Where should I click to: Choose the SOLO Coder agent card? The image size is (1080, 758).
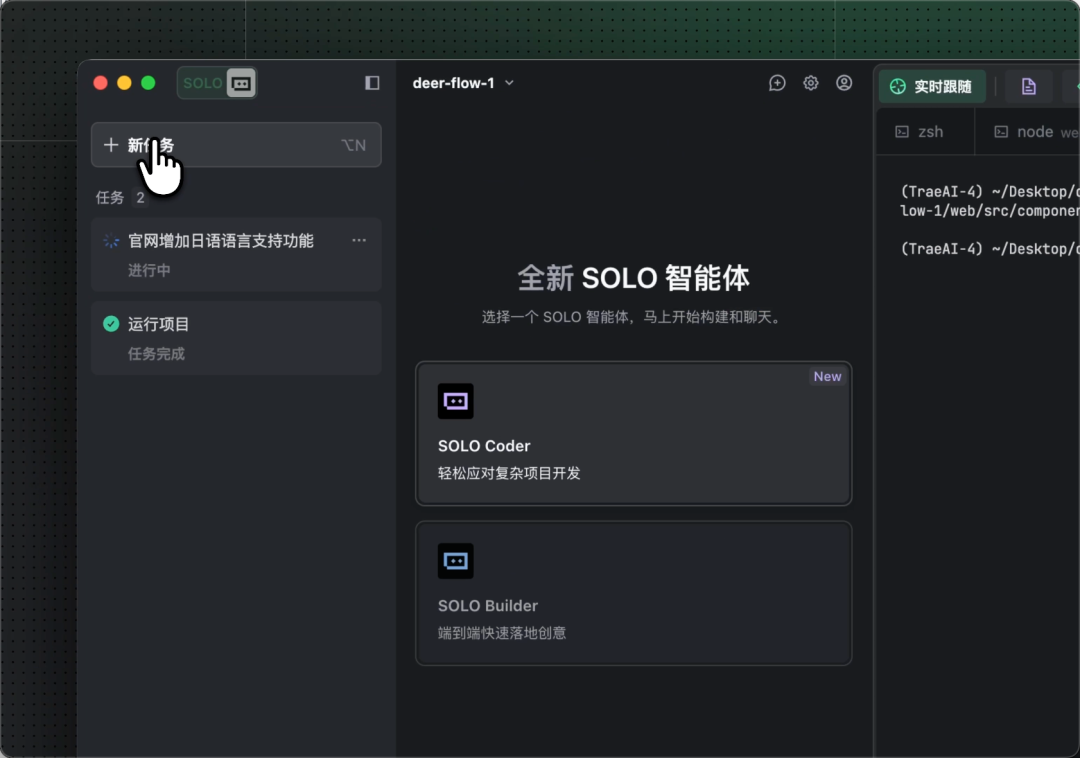pyautogui.click(x=633, y=433)
